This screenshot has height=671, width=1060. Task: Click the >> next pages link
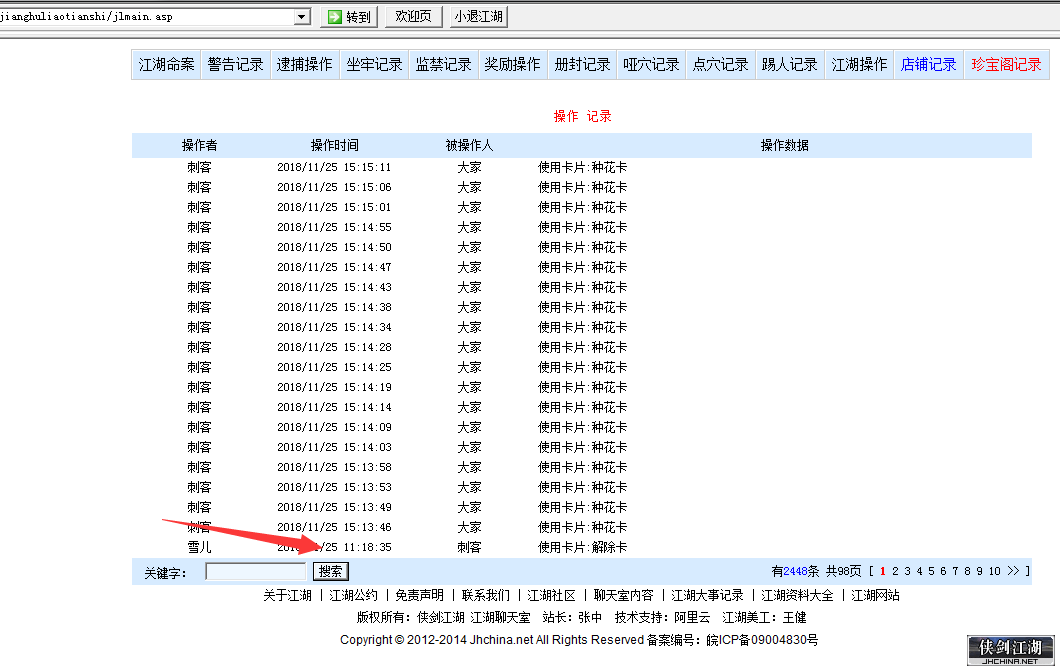click(x=1013, y=571)
